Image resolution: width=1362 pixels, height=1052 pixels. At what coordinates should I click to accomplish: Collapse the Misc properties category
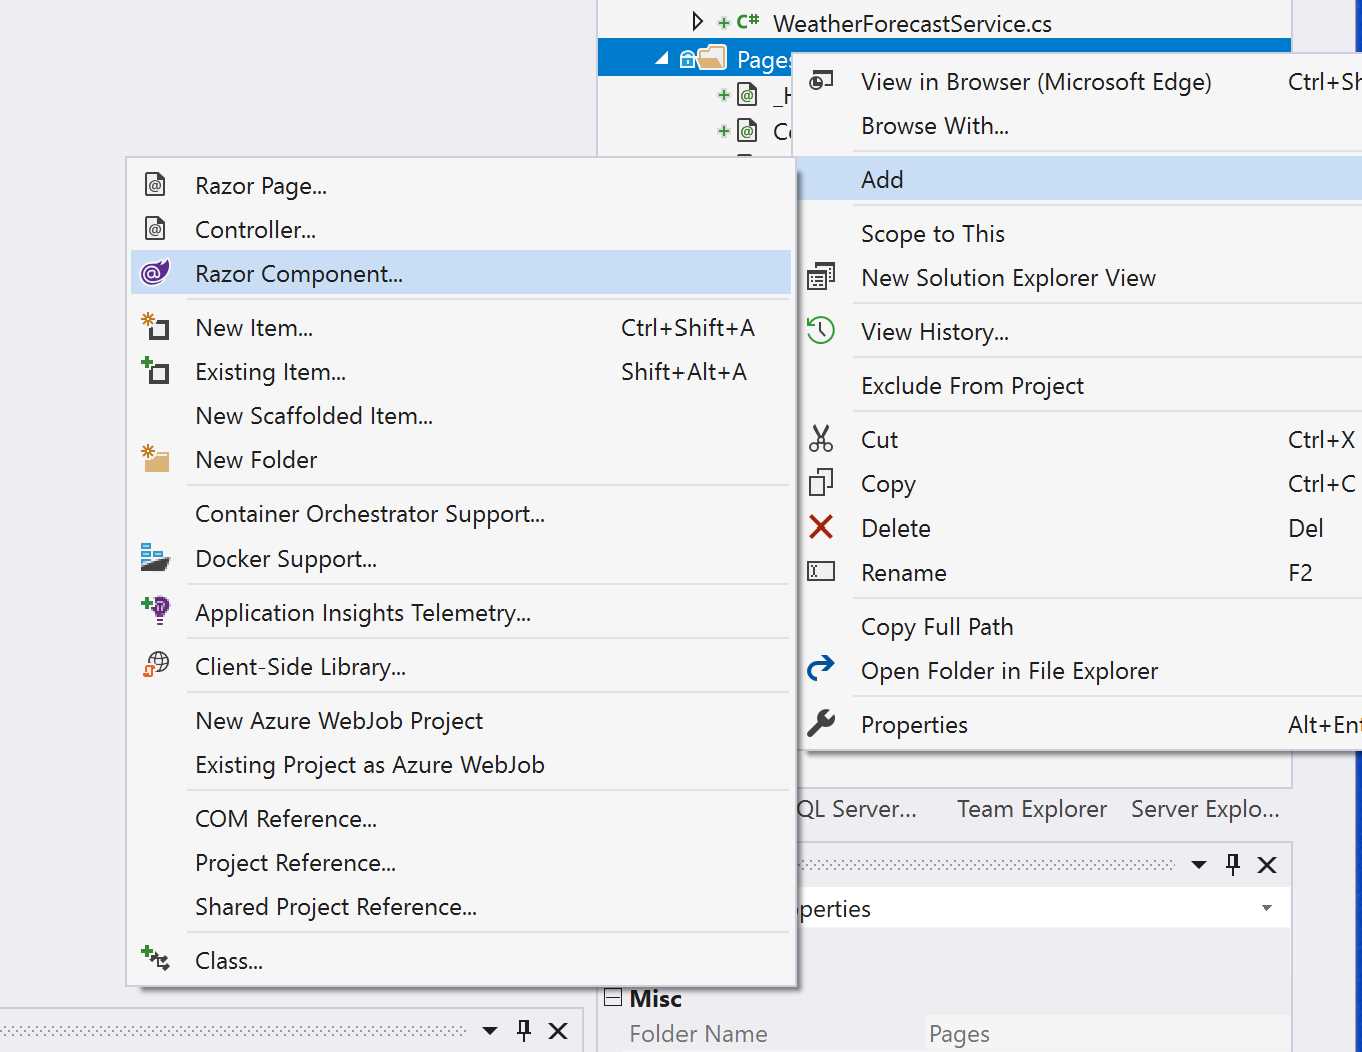613,997
